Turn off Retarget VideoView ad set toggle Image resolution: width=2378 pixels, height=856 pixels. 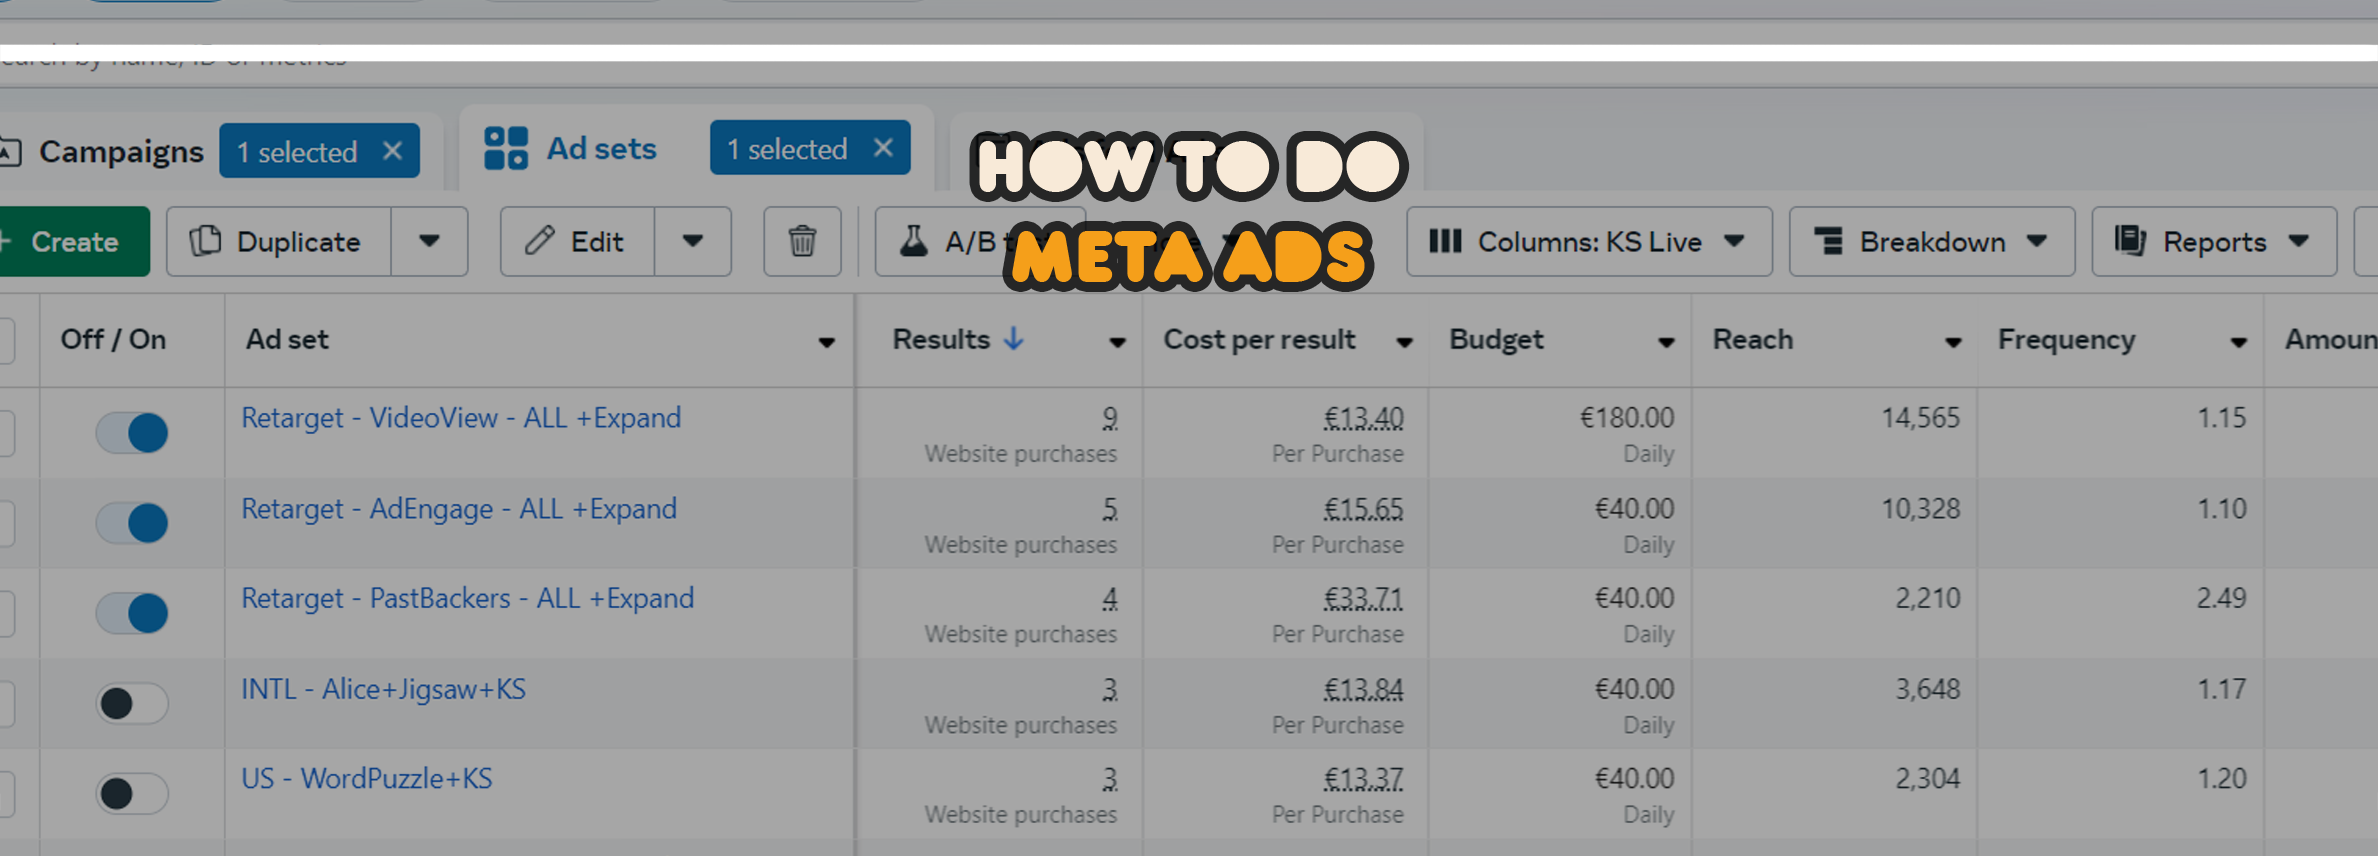click(133, 433)
